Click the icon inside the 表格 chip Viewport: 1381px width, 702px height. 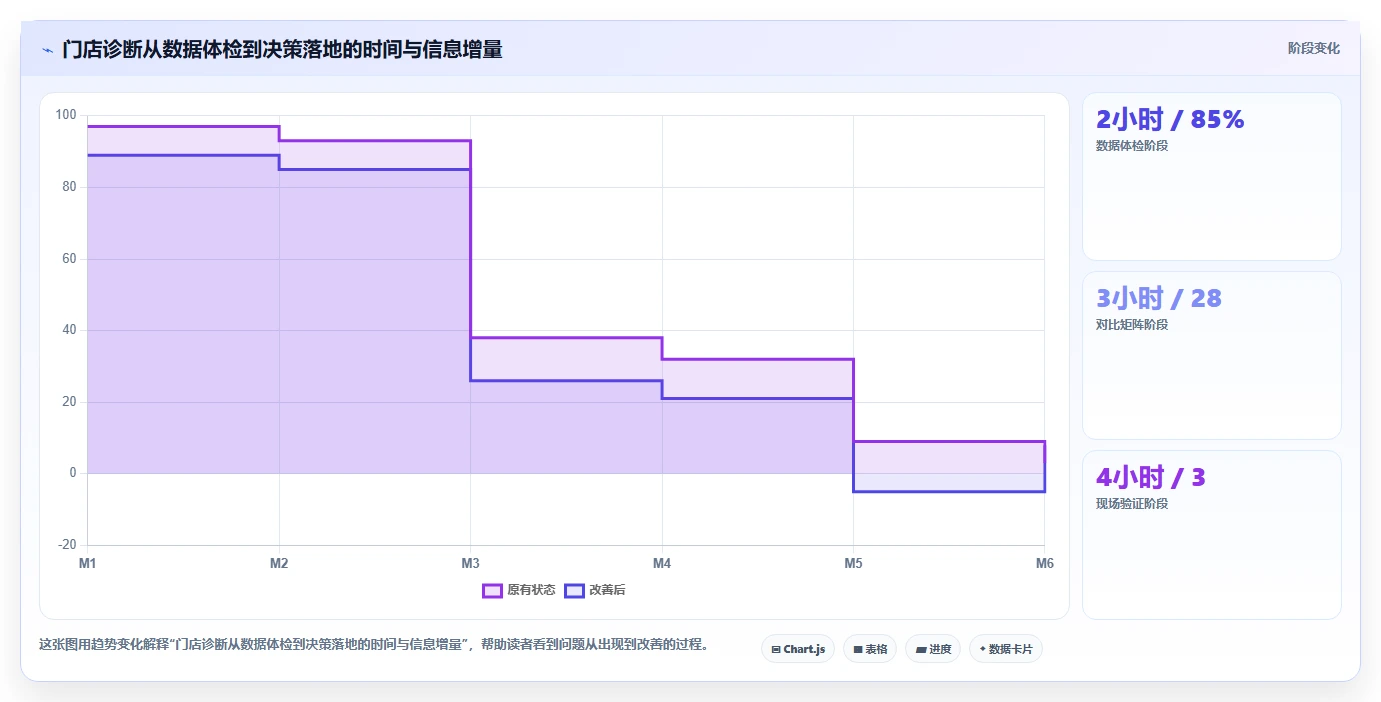click(x=858, y=650)
